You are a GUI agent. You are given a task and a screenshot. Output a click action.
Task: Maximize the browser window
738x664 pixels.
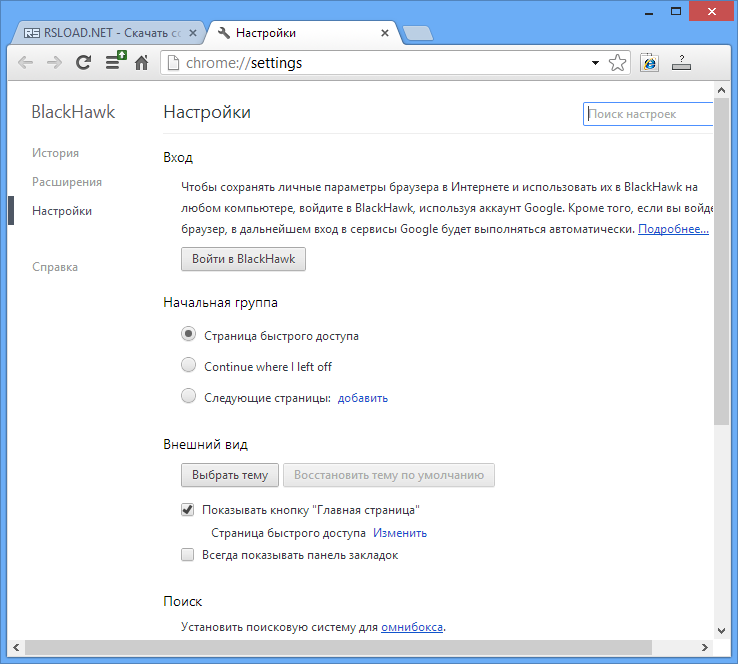coord(676,11)
